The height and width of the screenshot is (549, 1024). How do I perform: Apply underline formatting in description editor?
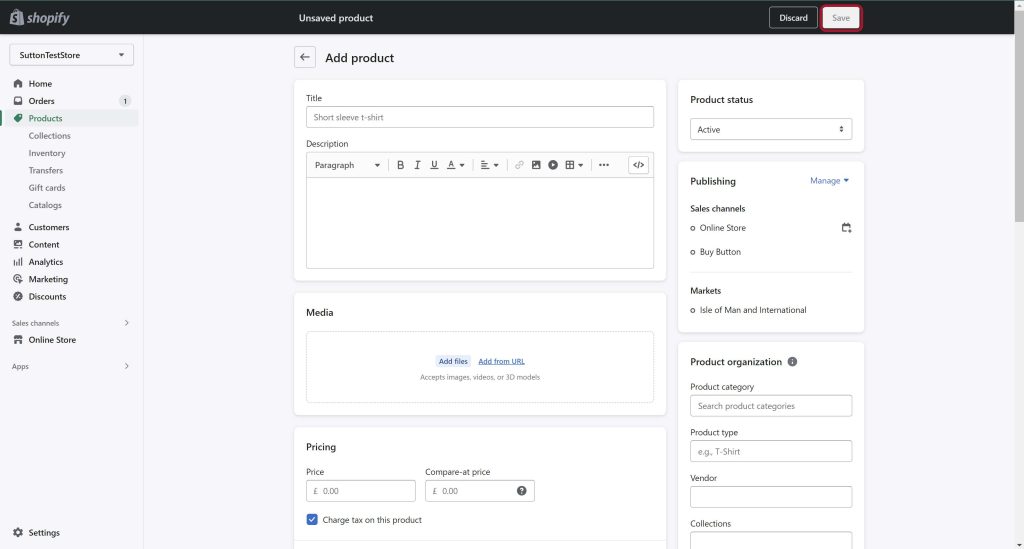tap(434, 165)
